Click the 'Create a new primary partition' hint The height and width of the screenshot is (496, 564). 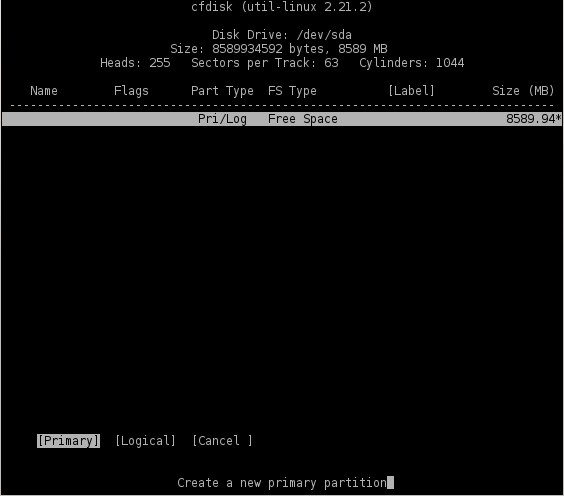282,483
